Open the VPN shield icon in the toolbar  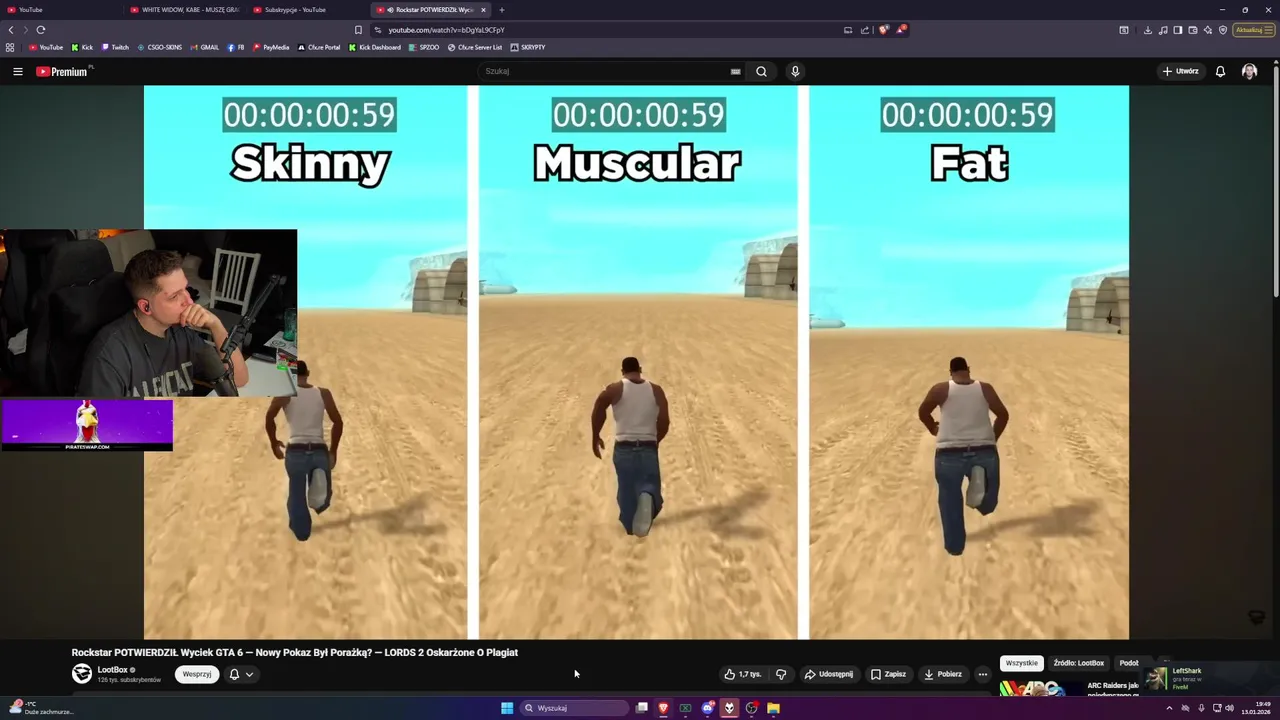click(1222, 30)
